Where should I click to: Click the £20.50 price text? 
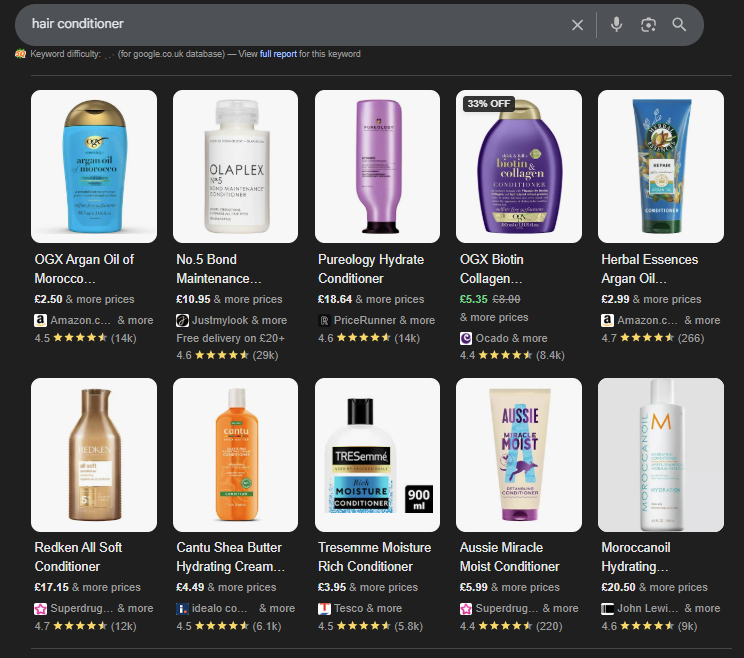click(x=618, y=587)
